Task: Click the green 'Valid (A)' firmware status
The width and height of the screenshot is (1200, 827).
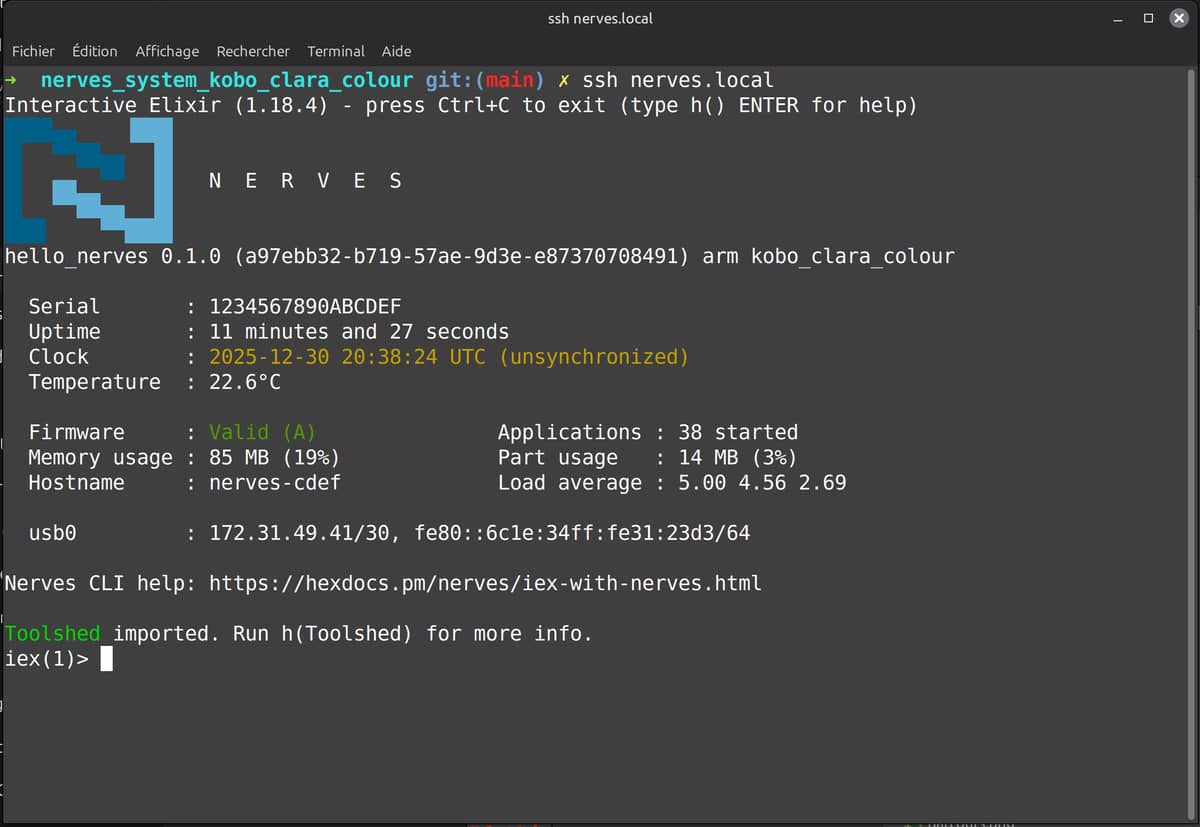Action: 262,432
